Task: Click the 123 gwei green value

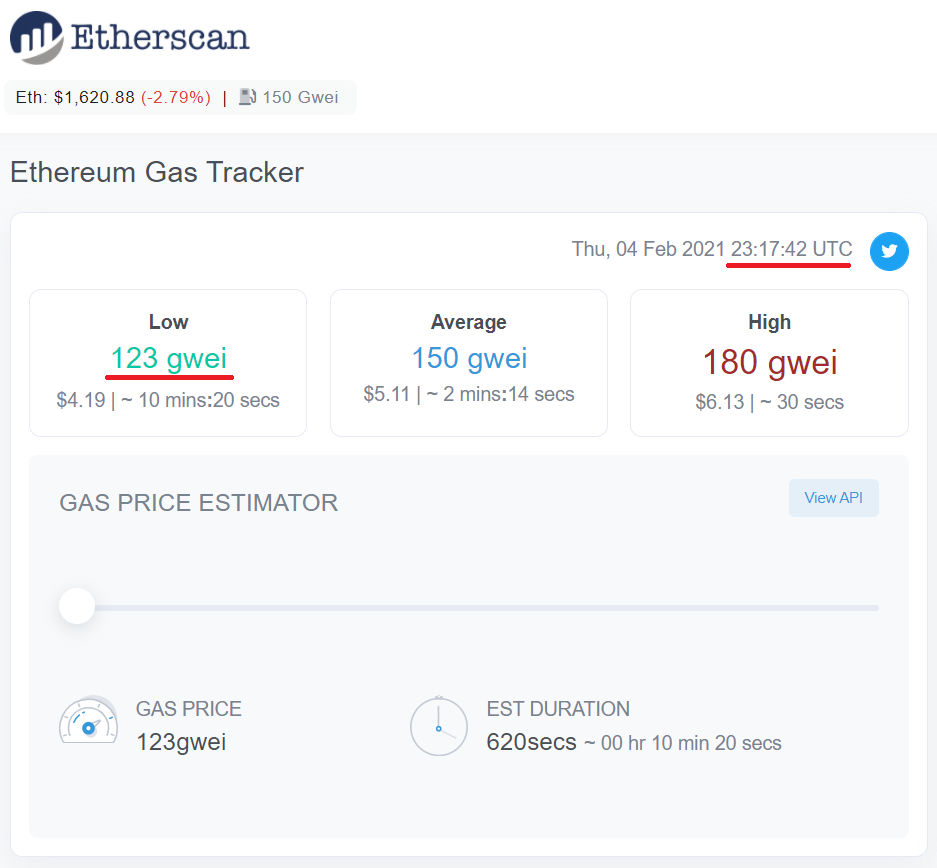Action: pos(169,358)
